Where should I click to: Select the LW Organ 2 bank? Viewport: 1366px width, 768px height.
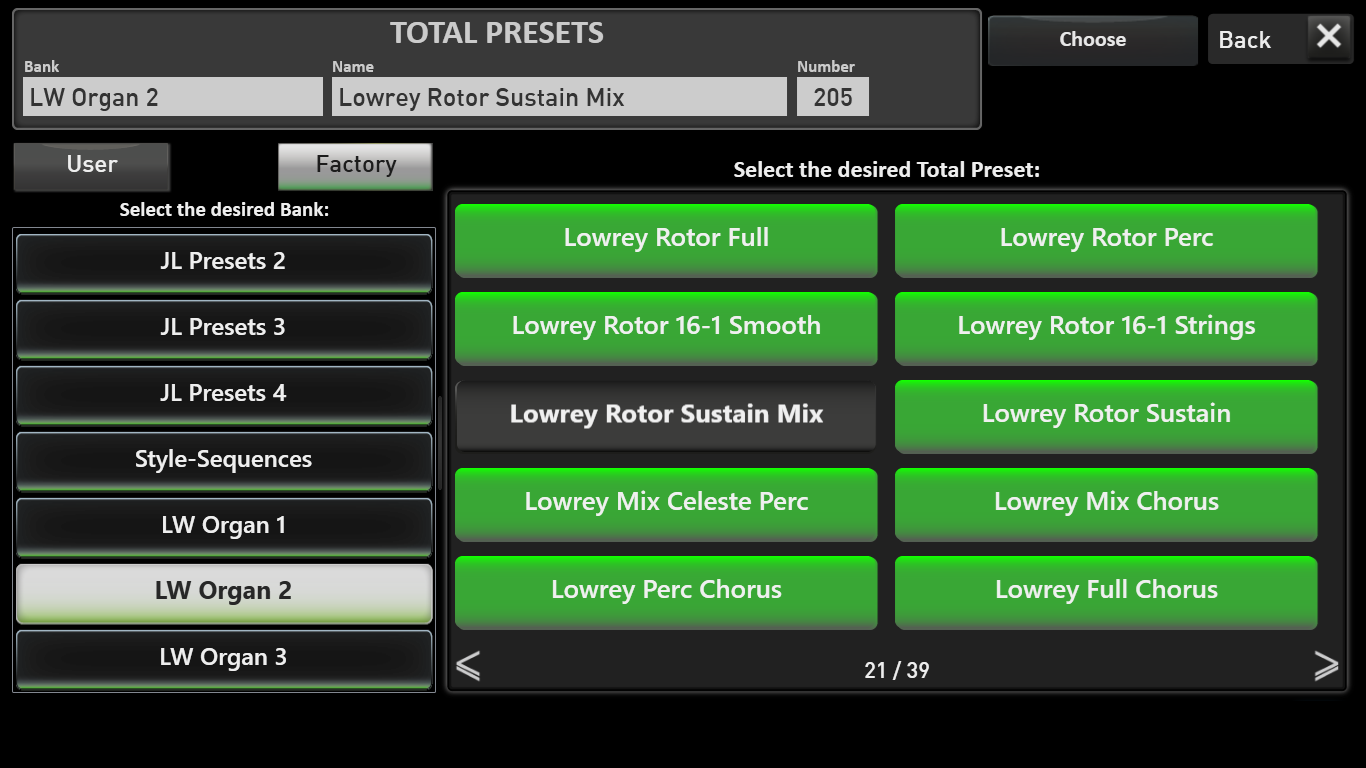pyautogui.click(x=224, y=592)
